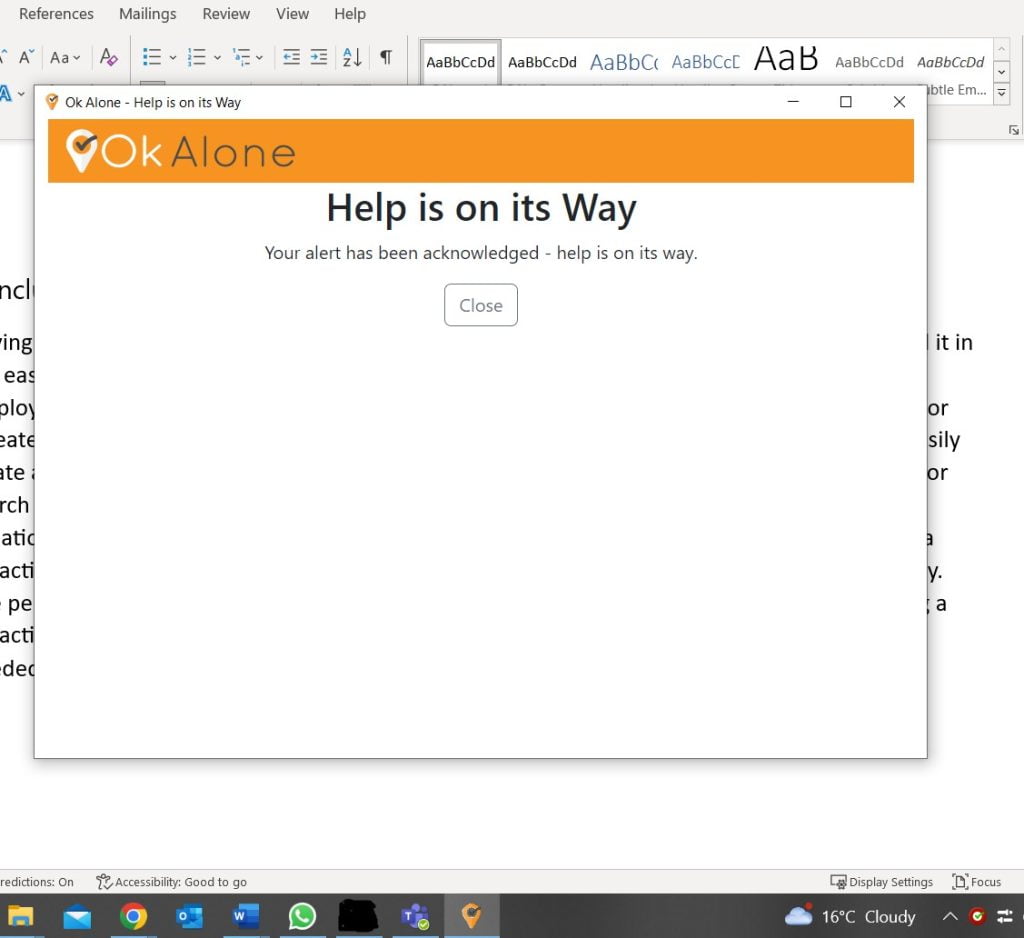The image size is (1024, 938).
Task: Open Display Settings in Word status bar
Action: [x=881, y=882]
